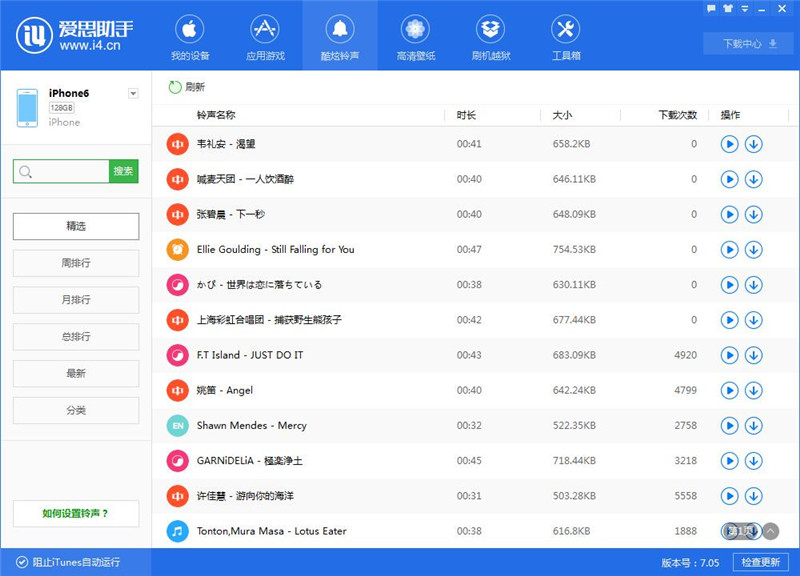The height and width of the screenshot is (576, 800).
Task: Open feedback via the speech bubble icon
Action: pyautogui.click(x=711, y=8)
